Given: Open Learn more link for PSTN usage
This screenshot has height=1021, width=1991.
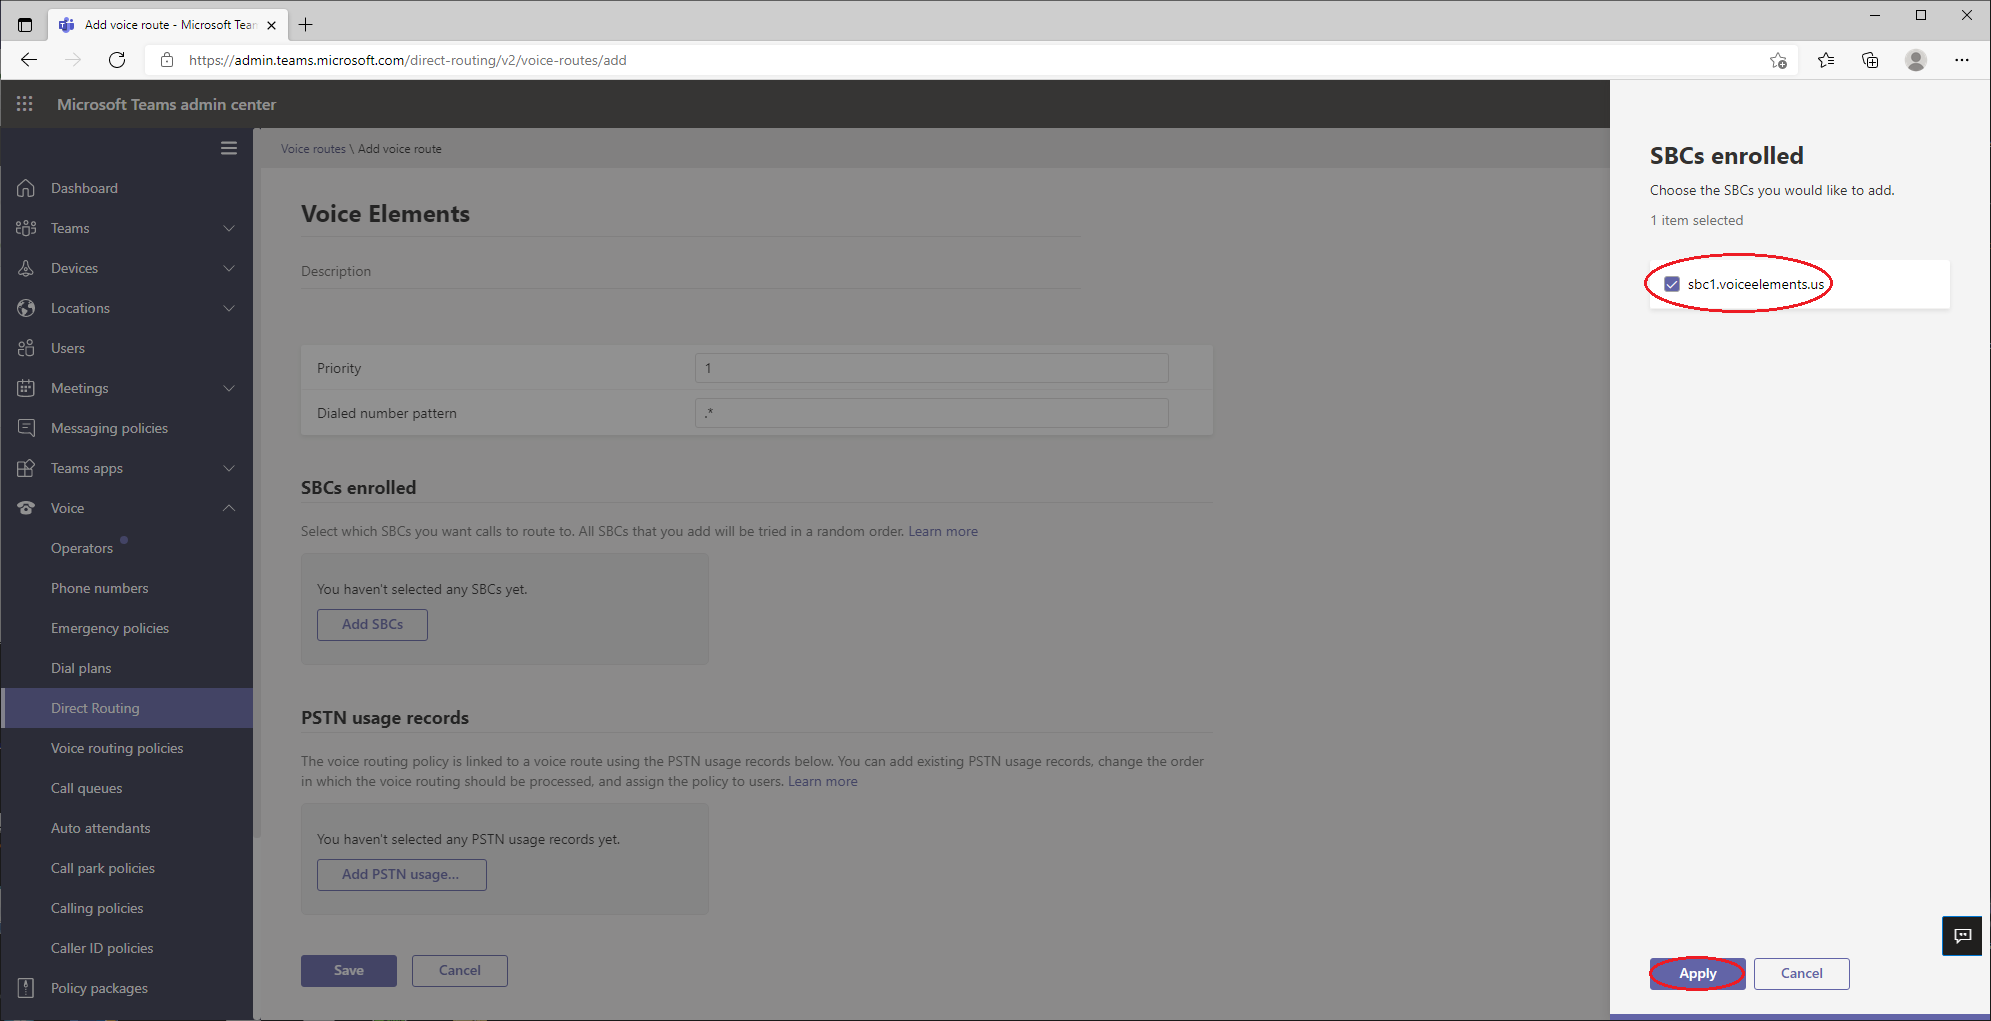Looking at the screenshot, I should pos(823,781).
